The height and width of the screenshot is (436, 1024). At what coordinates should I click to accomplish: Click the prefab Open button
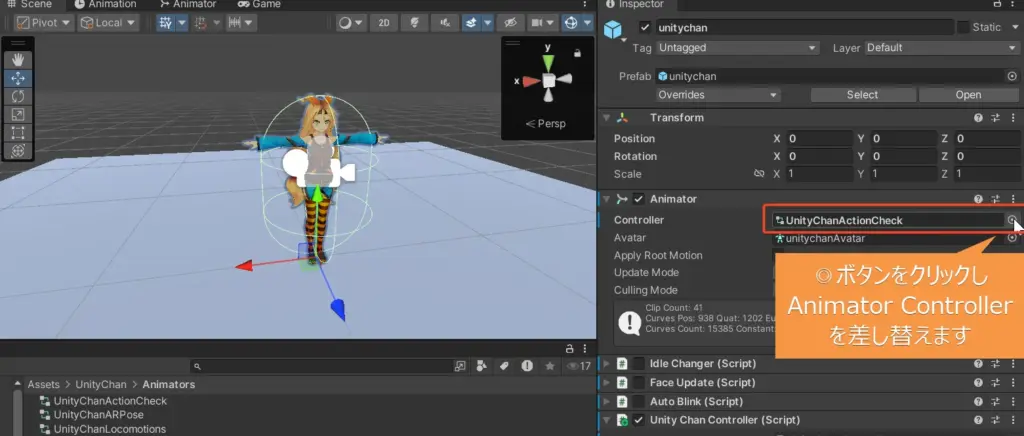pyautogui.click(x=968, y=95)
